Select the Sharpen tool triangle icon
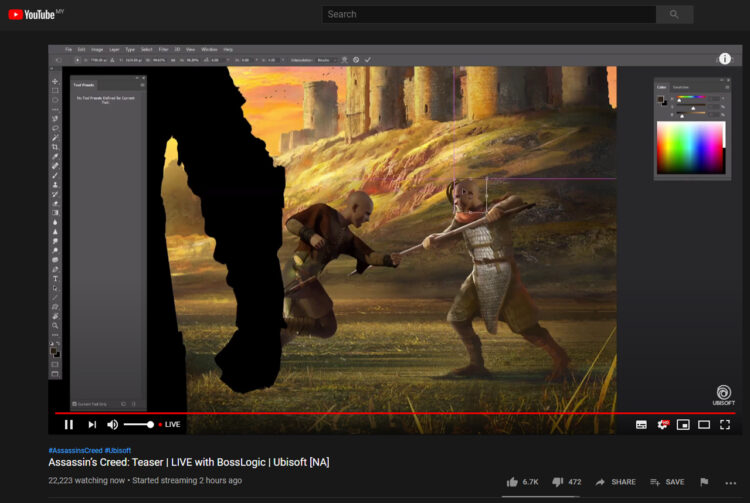 pyautogui.click(x=55, y=231)
